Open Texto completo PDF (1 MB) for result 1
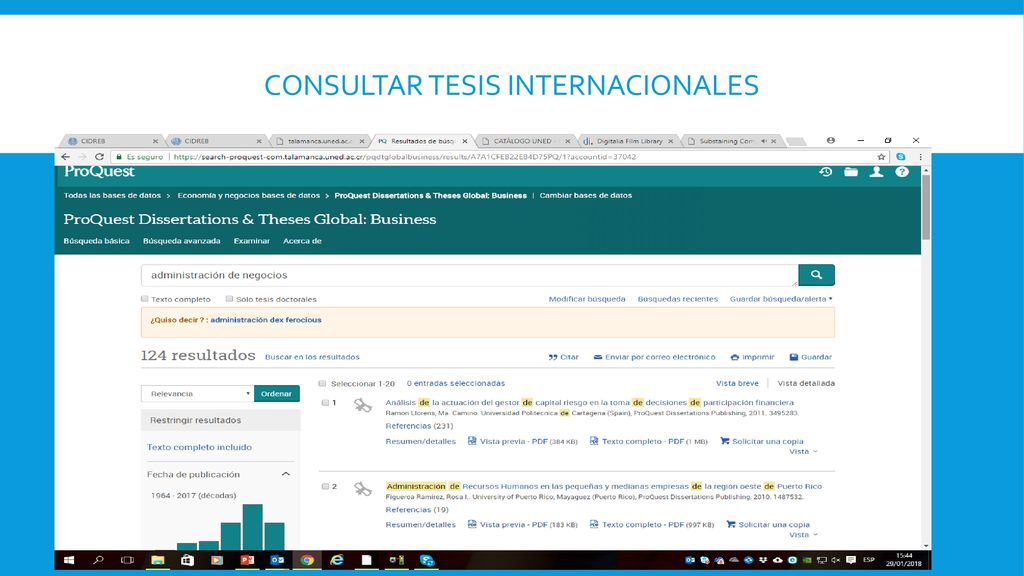Screen dimensions: 1024x576 (648, 441)
